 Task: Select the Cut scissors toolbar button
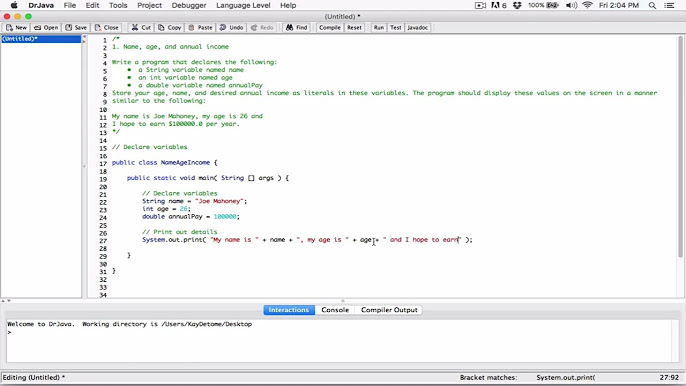pos(141,28)
